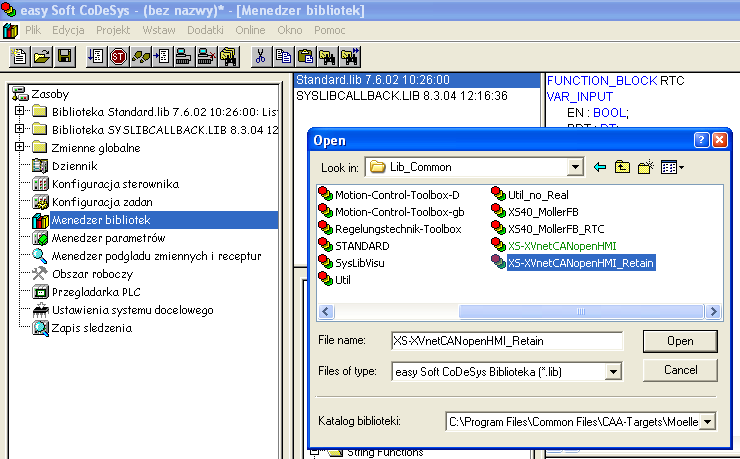Create new folder icon in dialog
The image size is (740, 459).
(x=646, y=167)
